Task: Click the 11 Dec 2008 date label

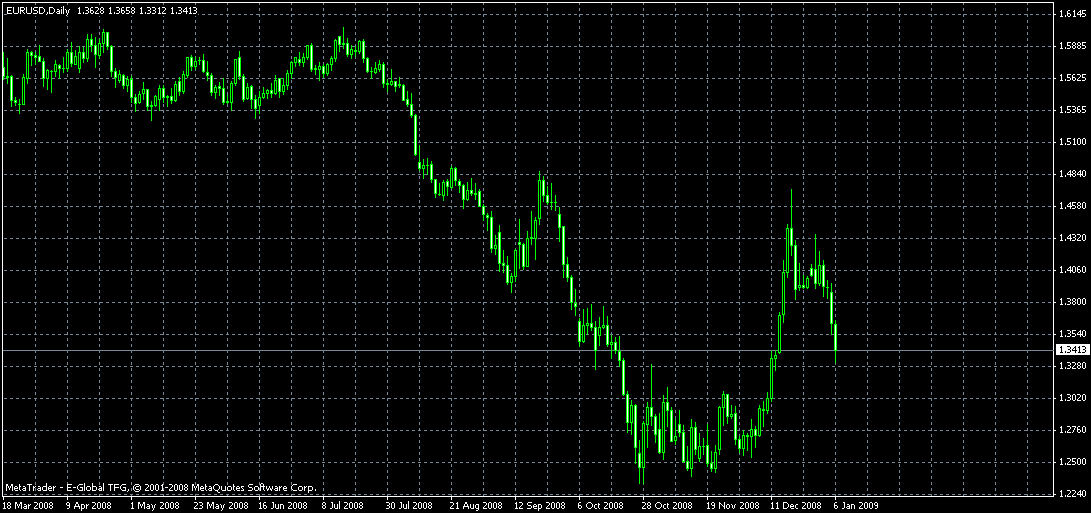Action: pyautogui.click(x=796, y=506)
